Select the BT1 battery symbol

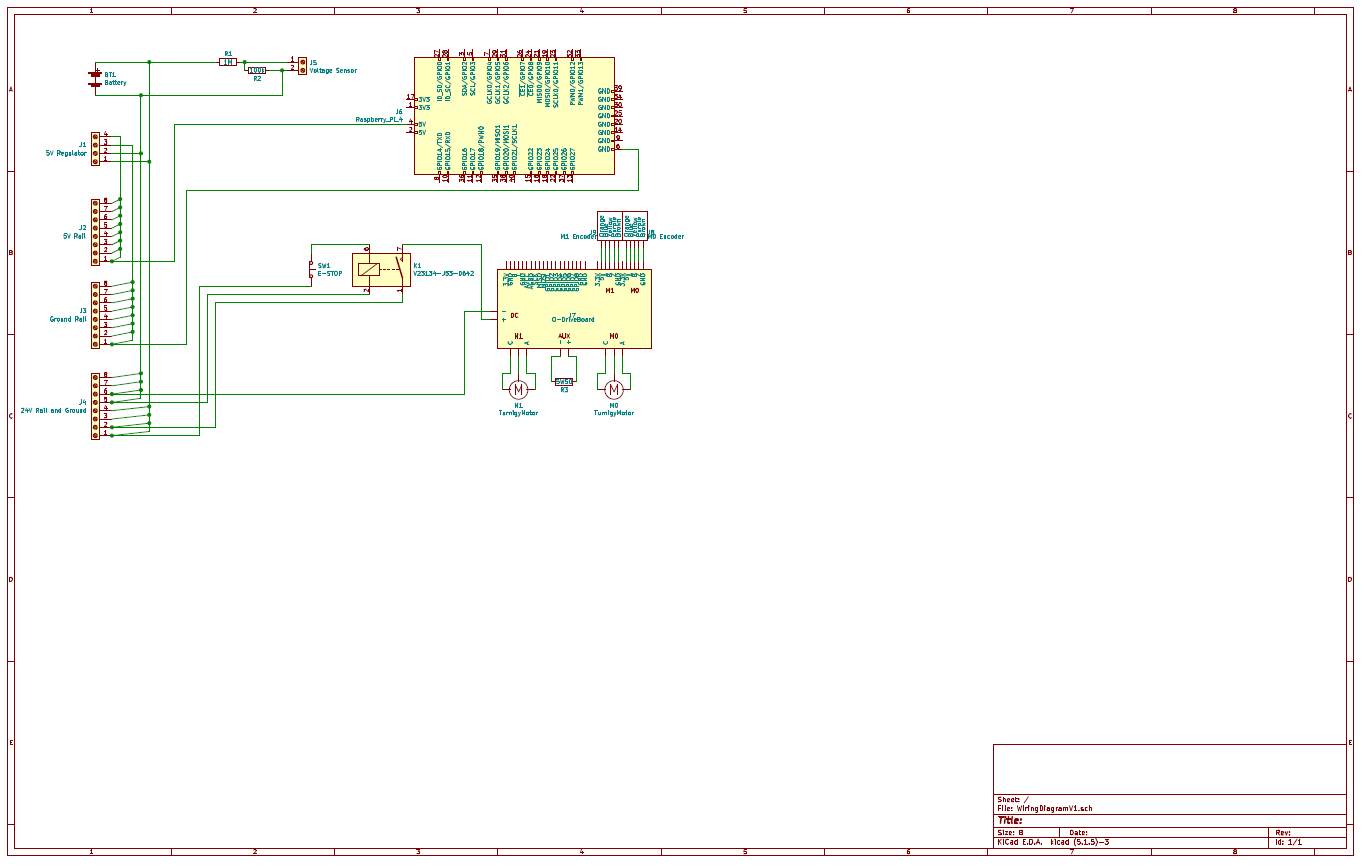[95, 77]
